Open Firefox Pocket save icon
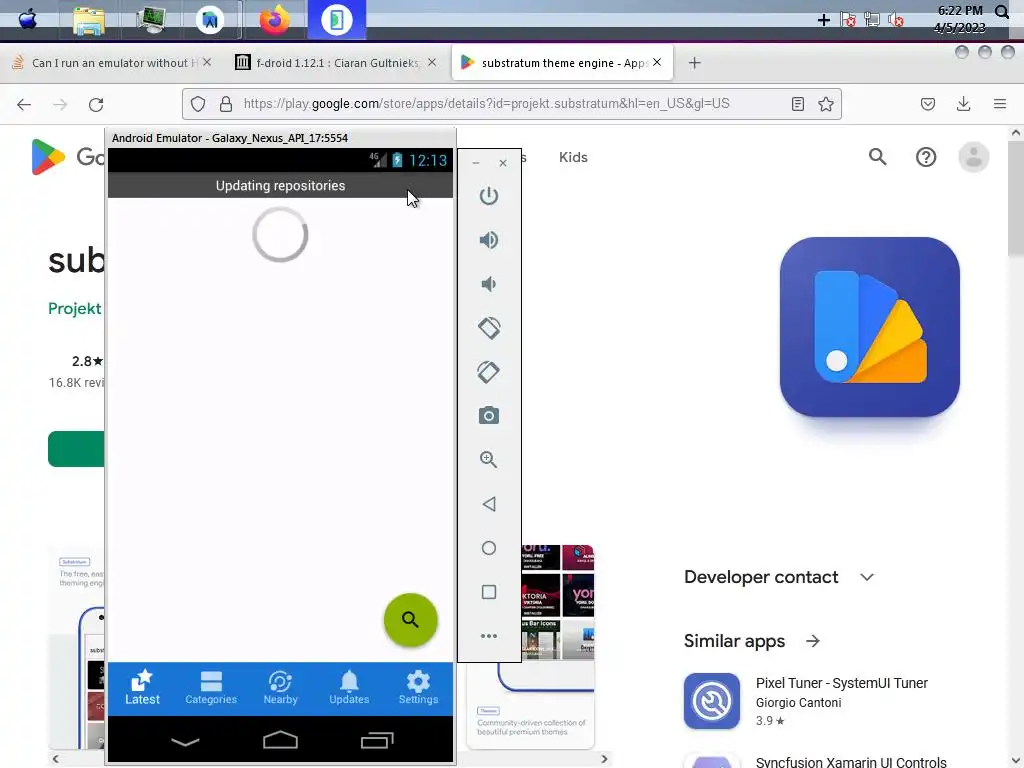The height and width of the screenshot is (768, 1024). click(x=928, y=104)
